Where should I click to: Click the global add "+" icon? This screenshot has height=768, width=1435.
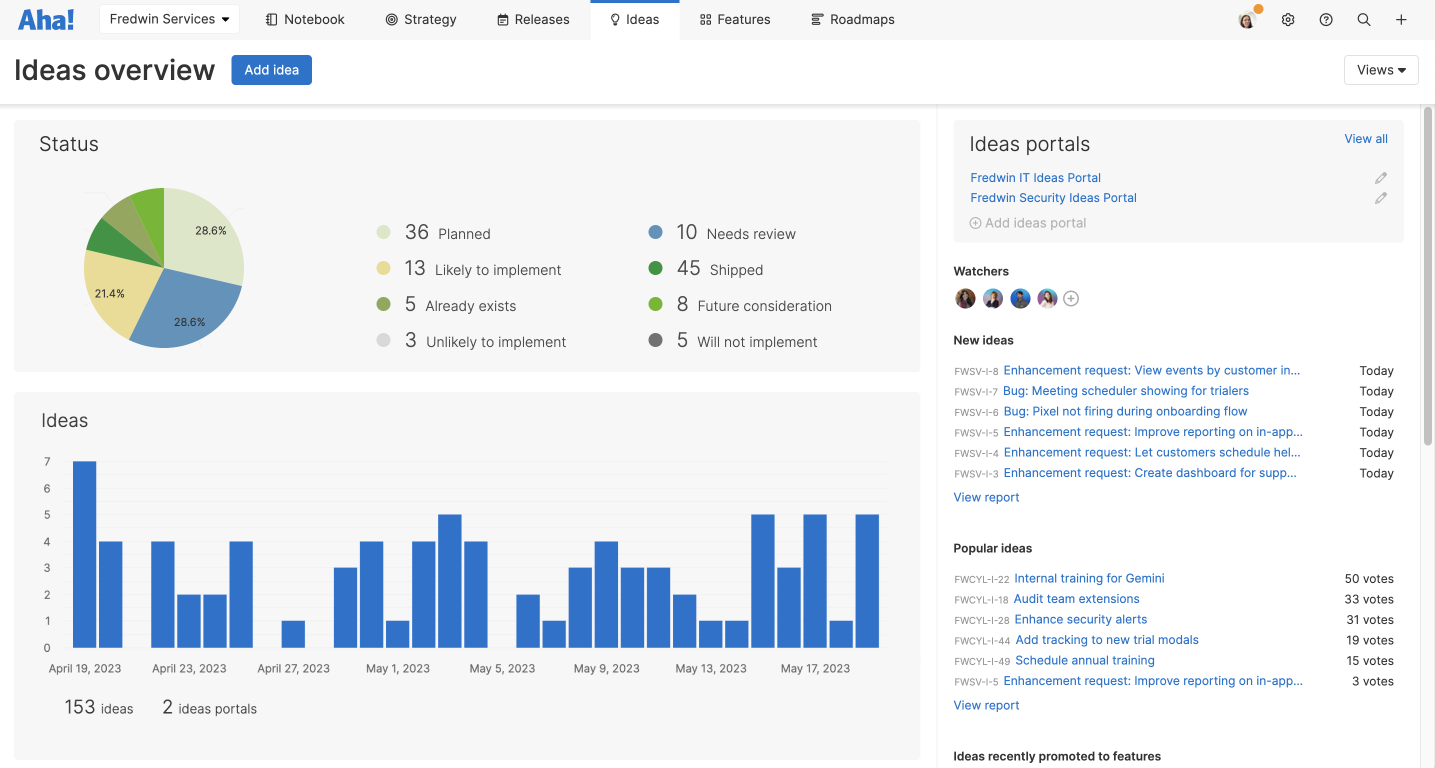(x=1401, y=19)
